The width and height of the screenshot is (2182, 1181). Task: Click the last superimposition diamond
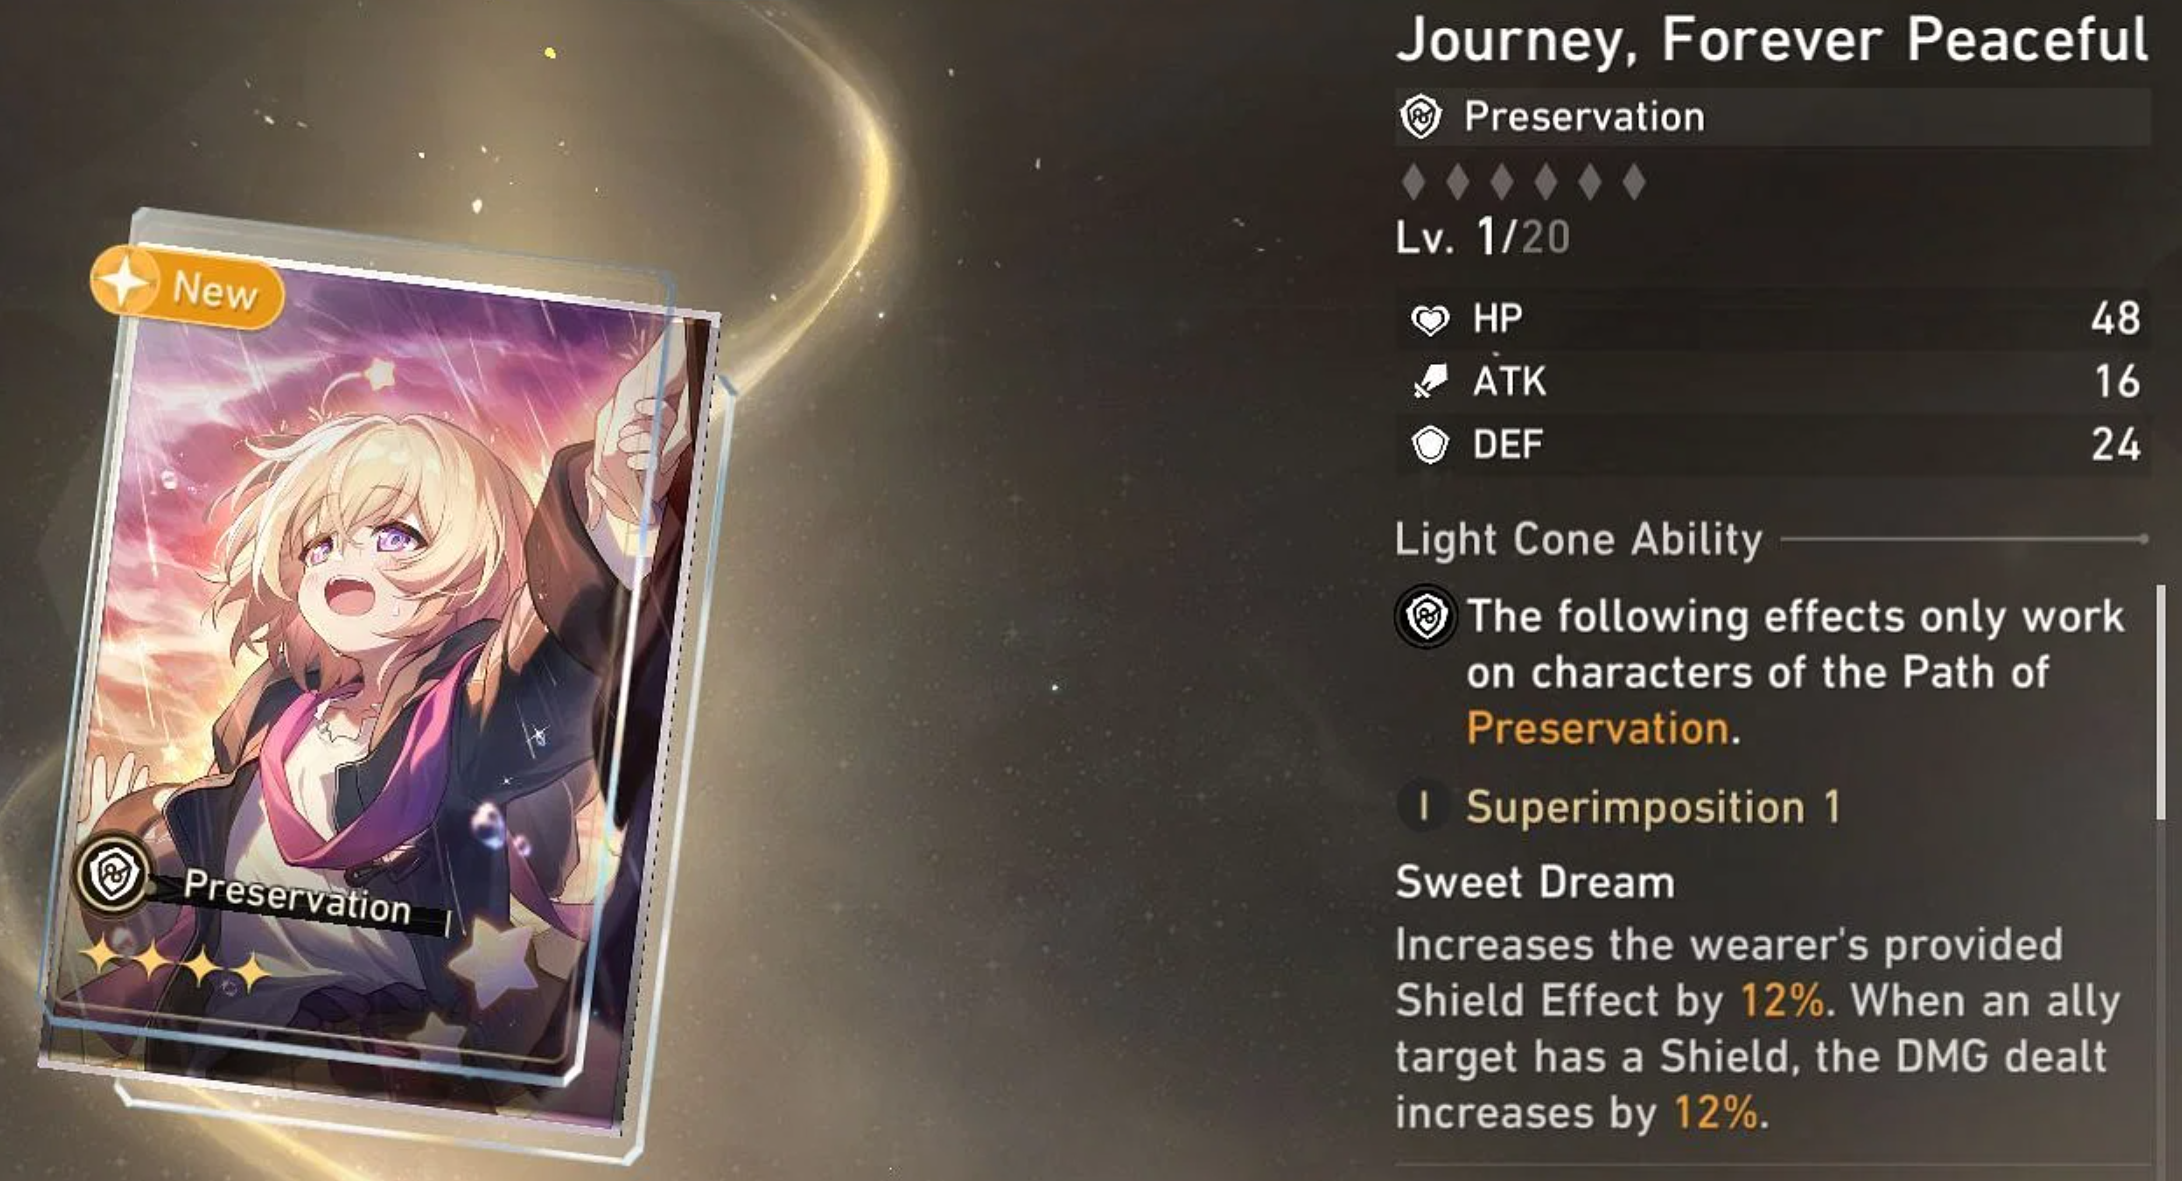(x=1634, y=182)
